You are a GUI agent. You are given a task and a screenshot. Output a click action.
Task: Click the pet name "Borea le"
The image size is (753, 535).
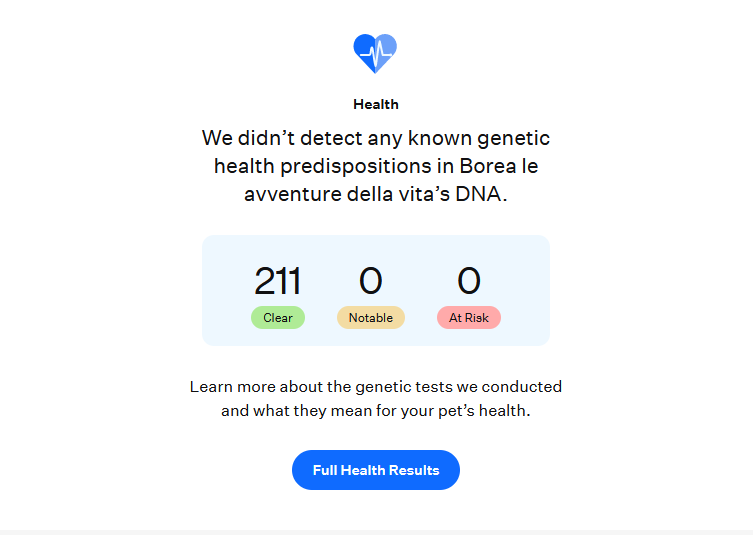499,165
